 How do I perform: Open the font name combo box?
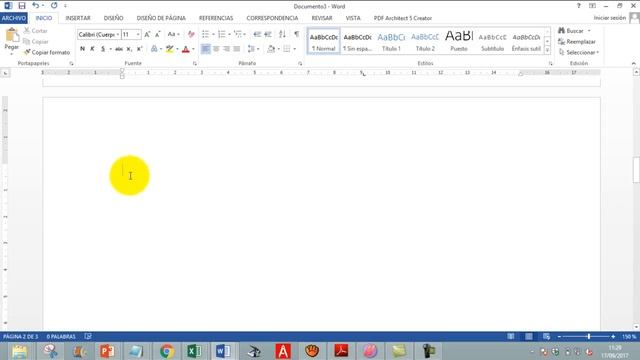(x=99, y=35)
